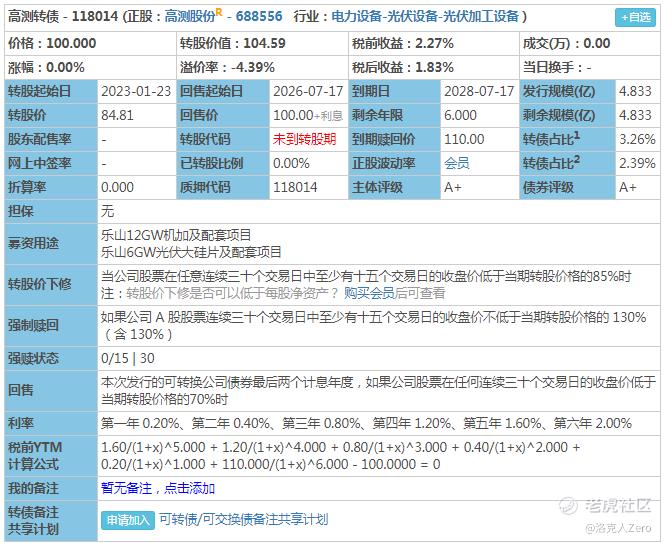Select 债券评级 value A+
664x543 pixels.
[628, 187]
